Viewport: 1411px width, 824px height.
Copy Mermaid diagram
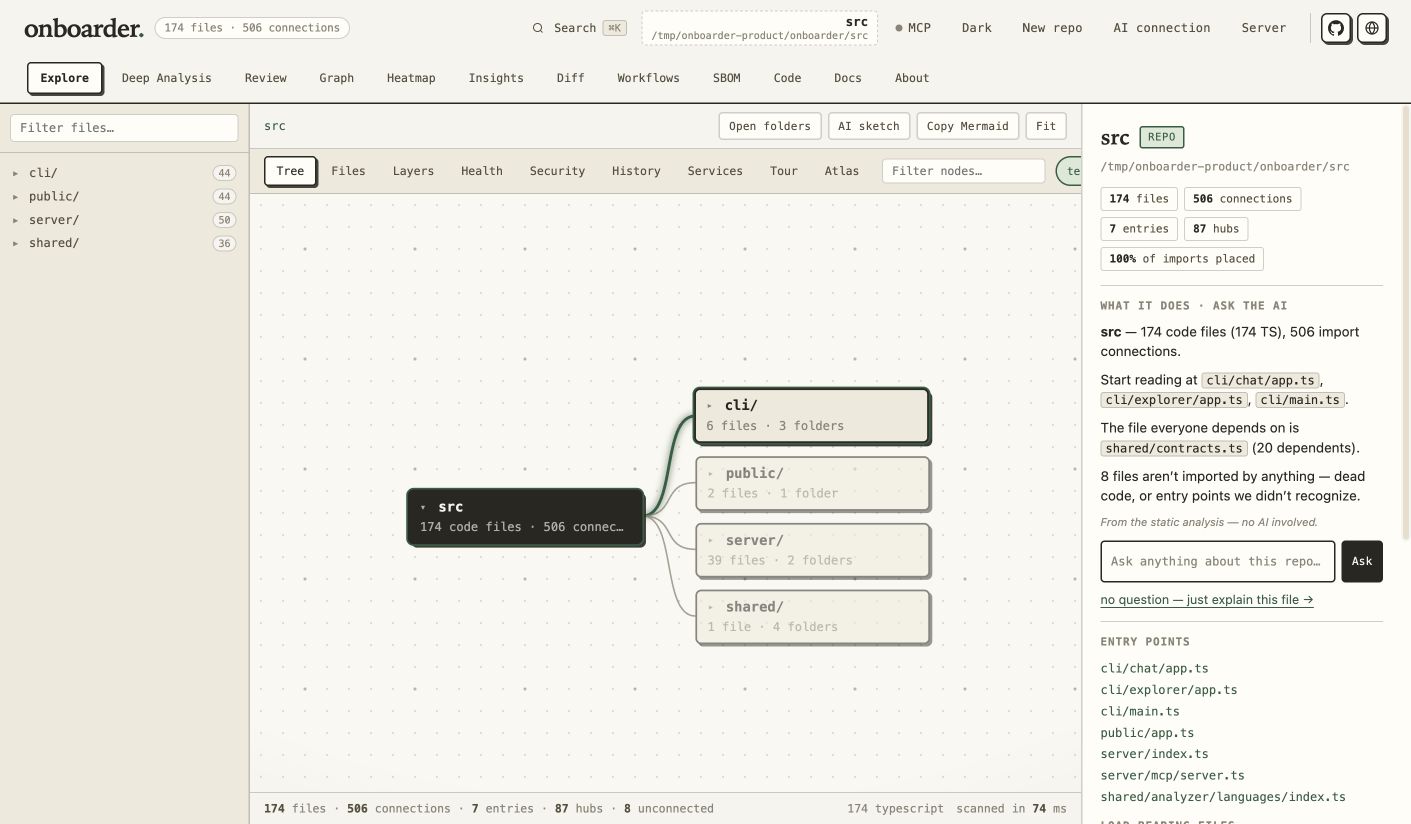[x=968, y=126]
